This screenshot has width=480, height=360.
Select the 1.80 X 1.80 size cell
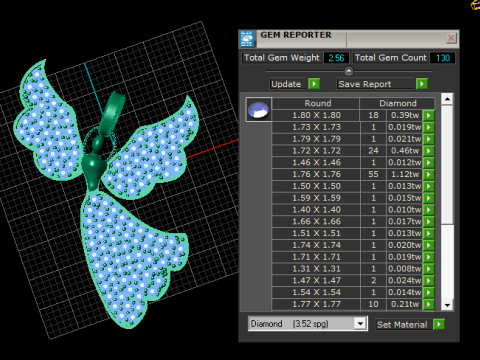[316, 115]
